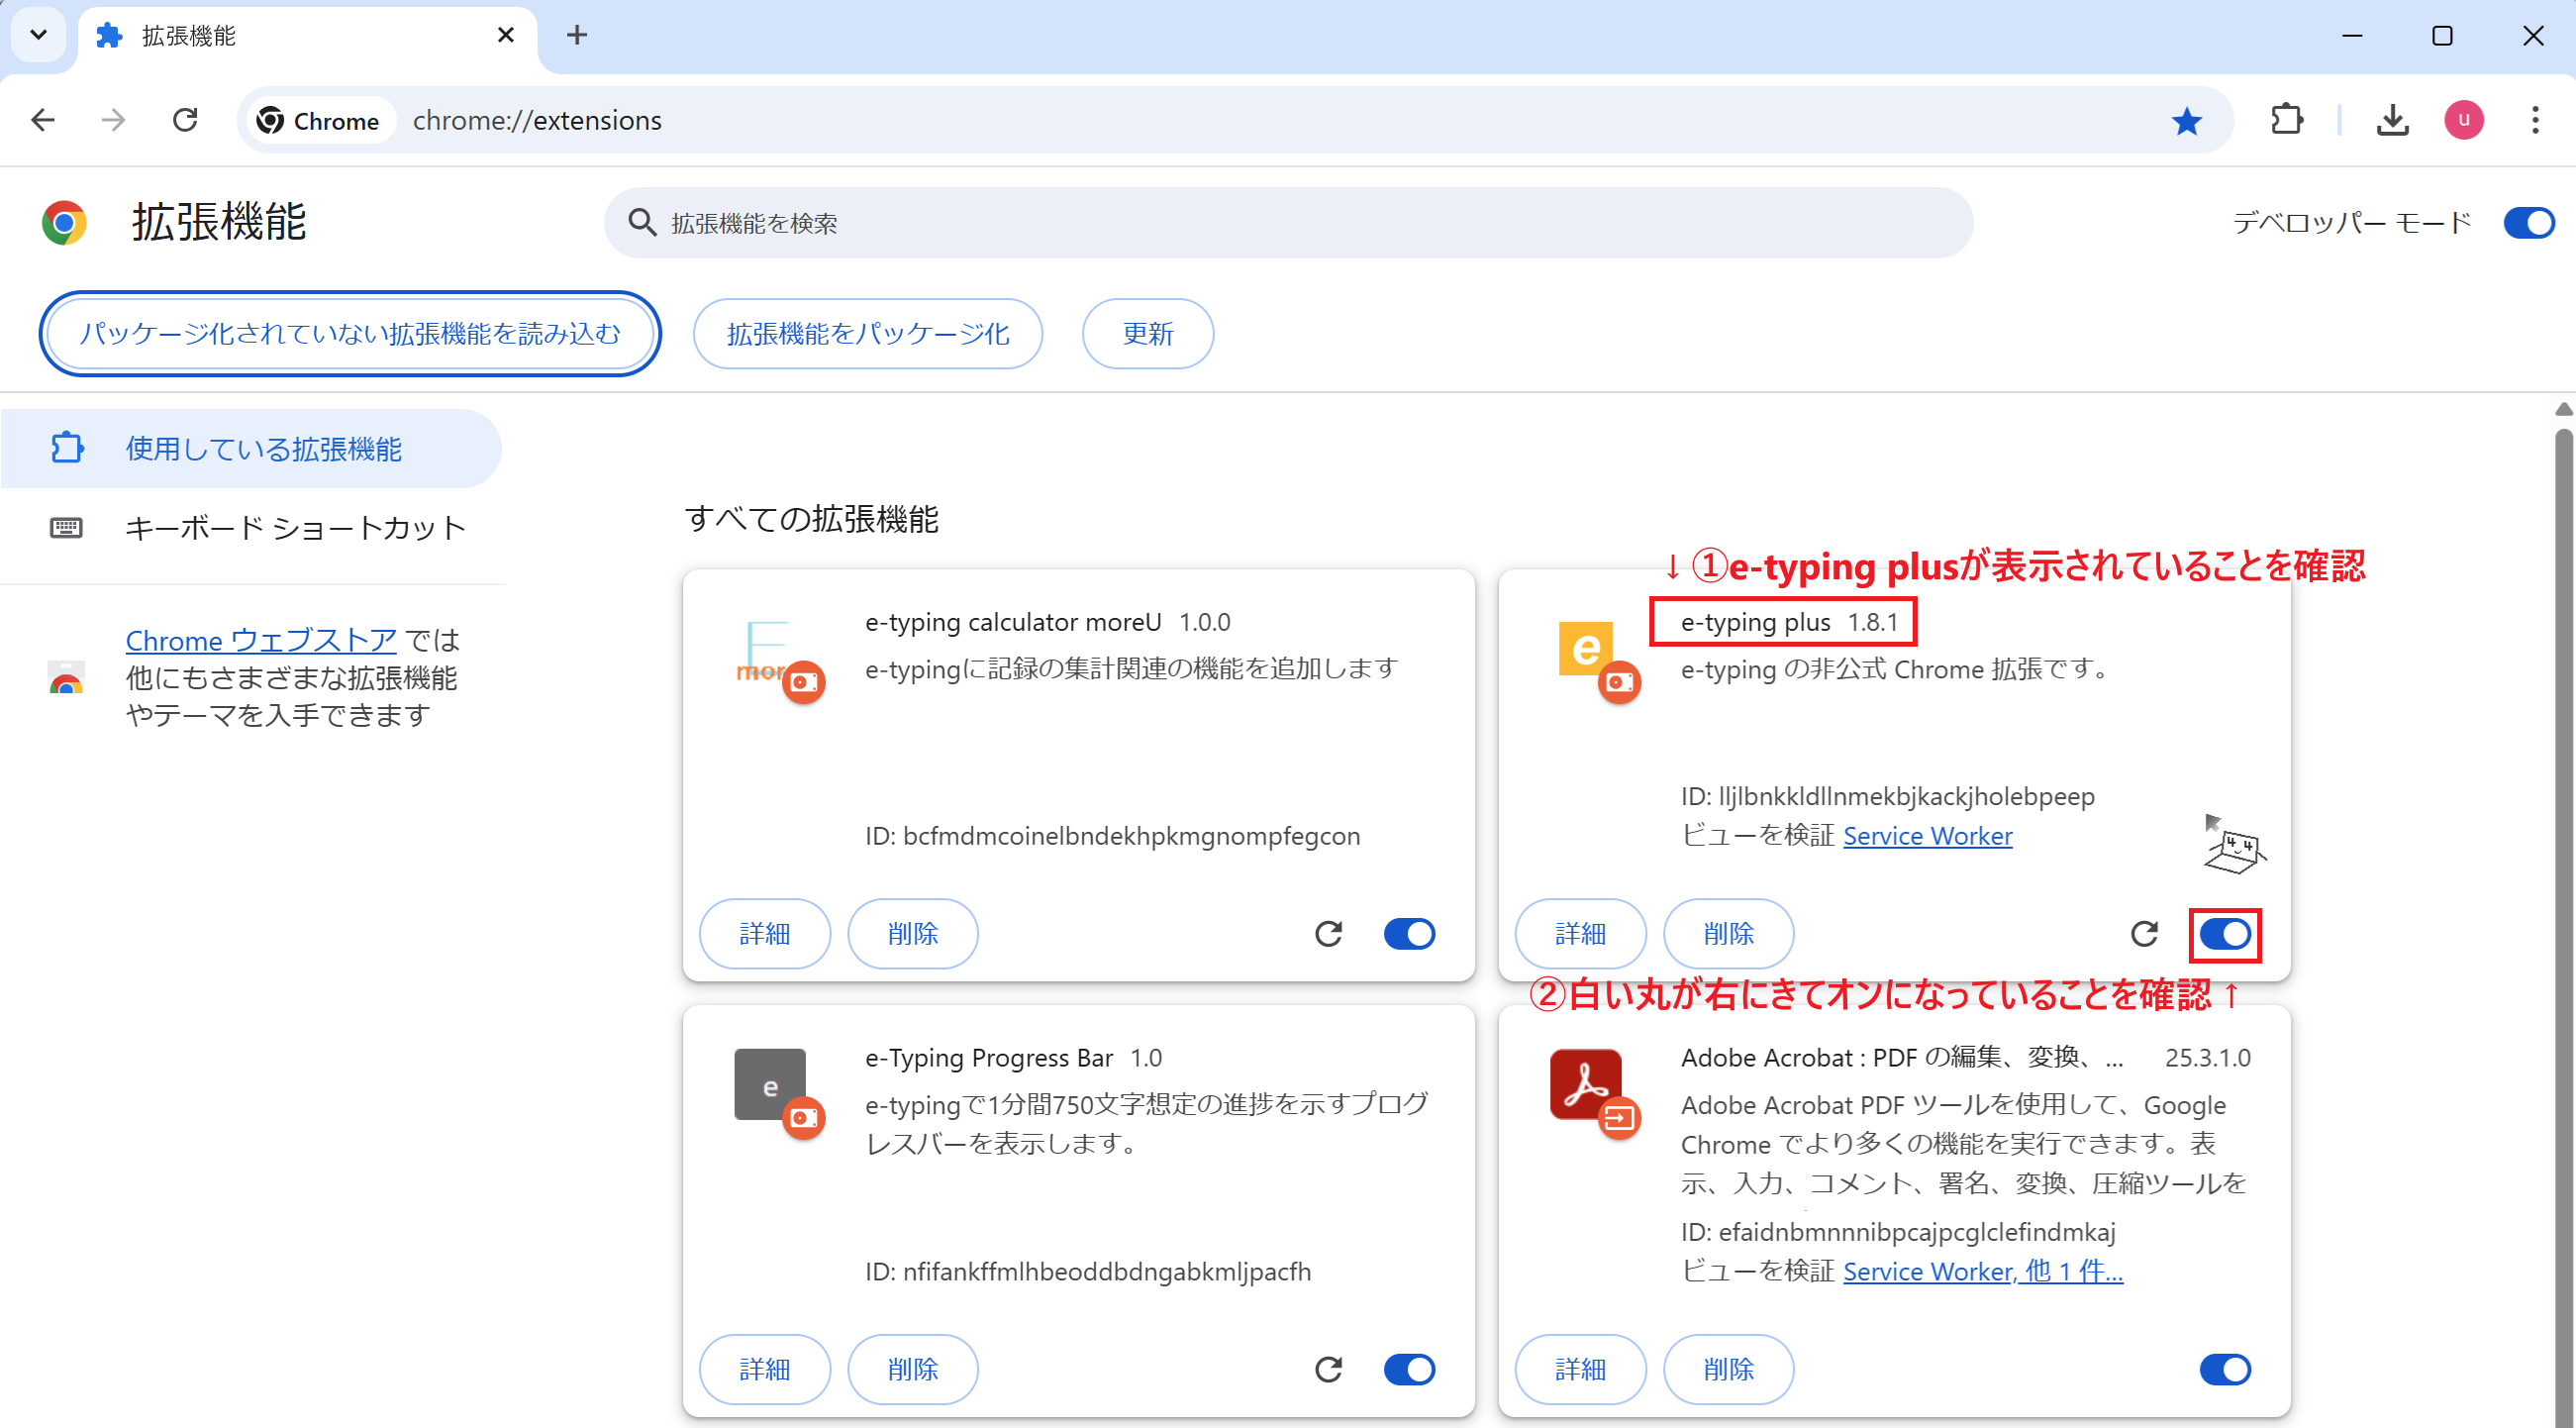Click 削除 for Adobe Acrobat
The height and width of the screenshot is (1428, 2576).
(1729, 1370)
